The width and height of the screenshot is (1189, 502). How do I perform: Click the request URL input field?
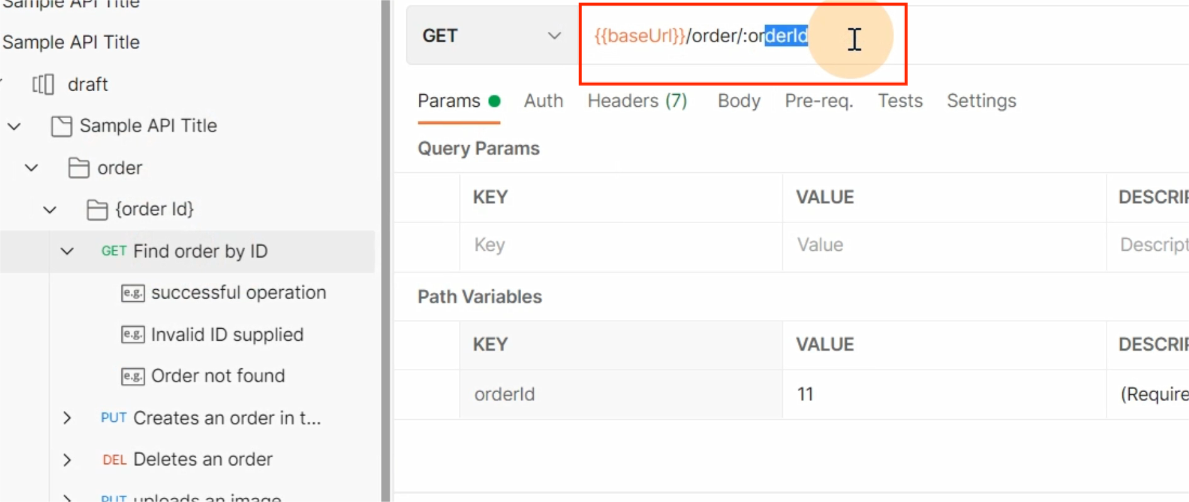pos(883,36)
